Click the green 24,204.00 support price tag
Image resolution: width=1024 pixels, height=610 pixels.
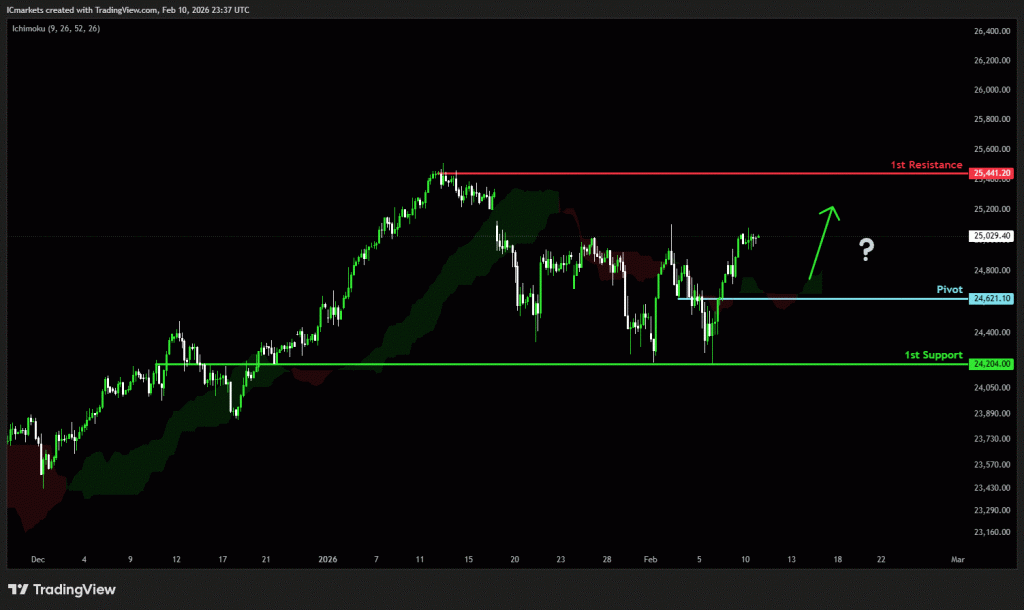point(991,364)
